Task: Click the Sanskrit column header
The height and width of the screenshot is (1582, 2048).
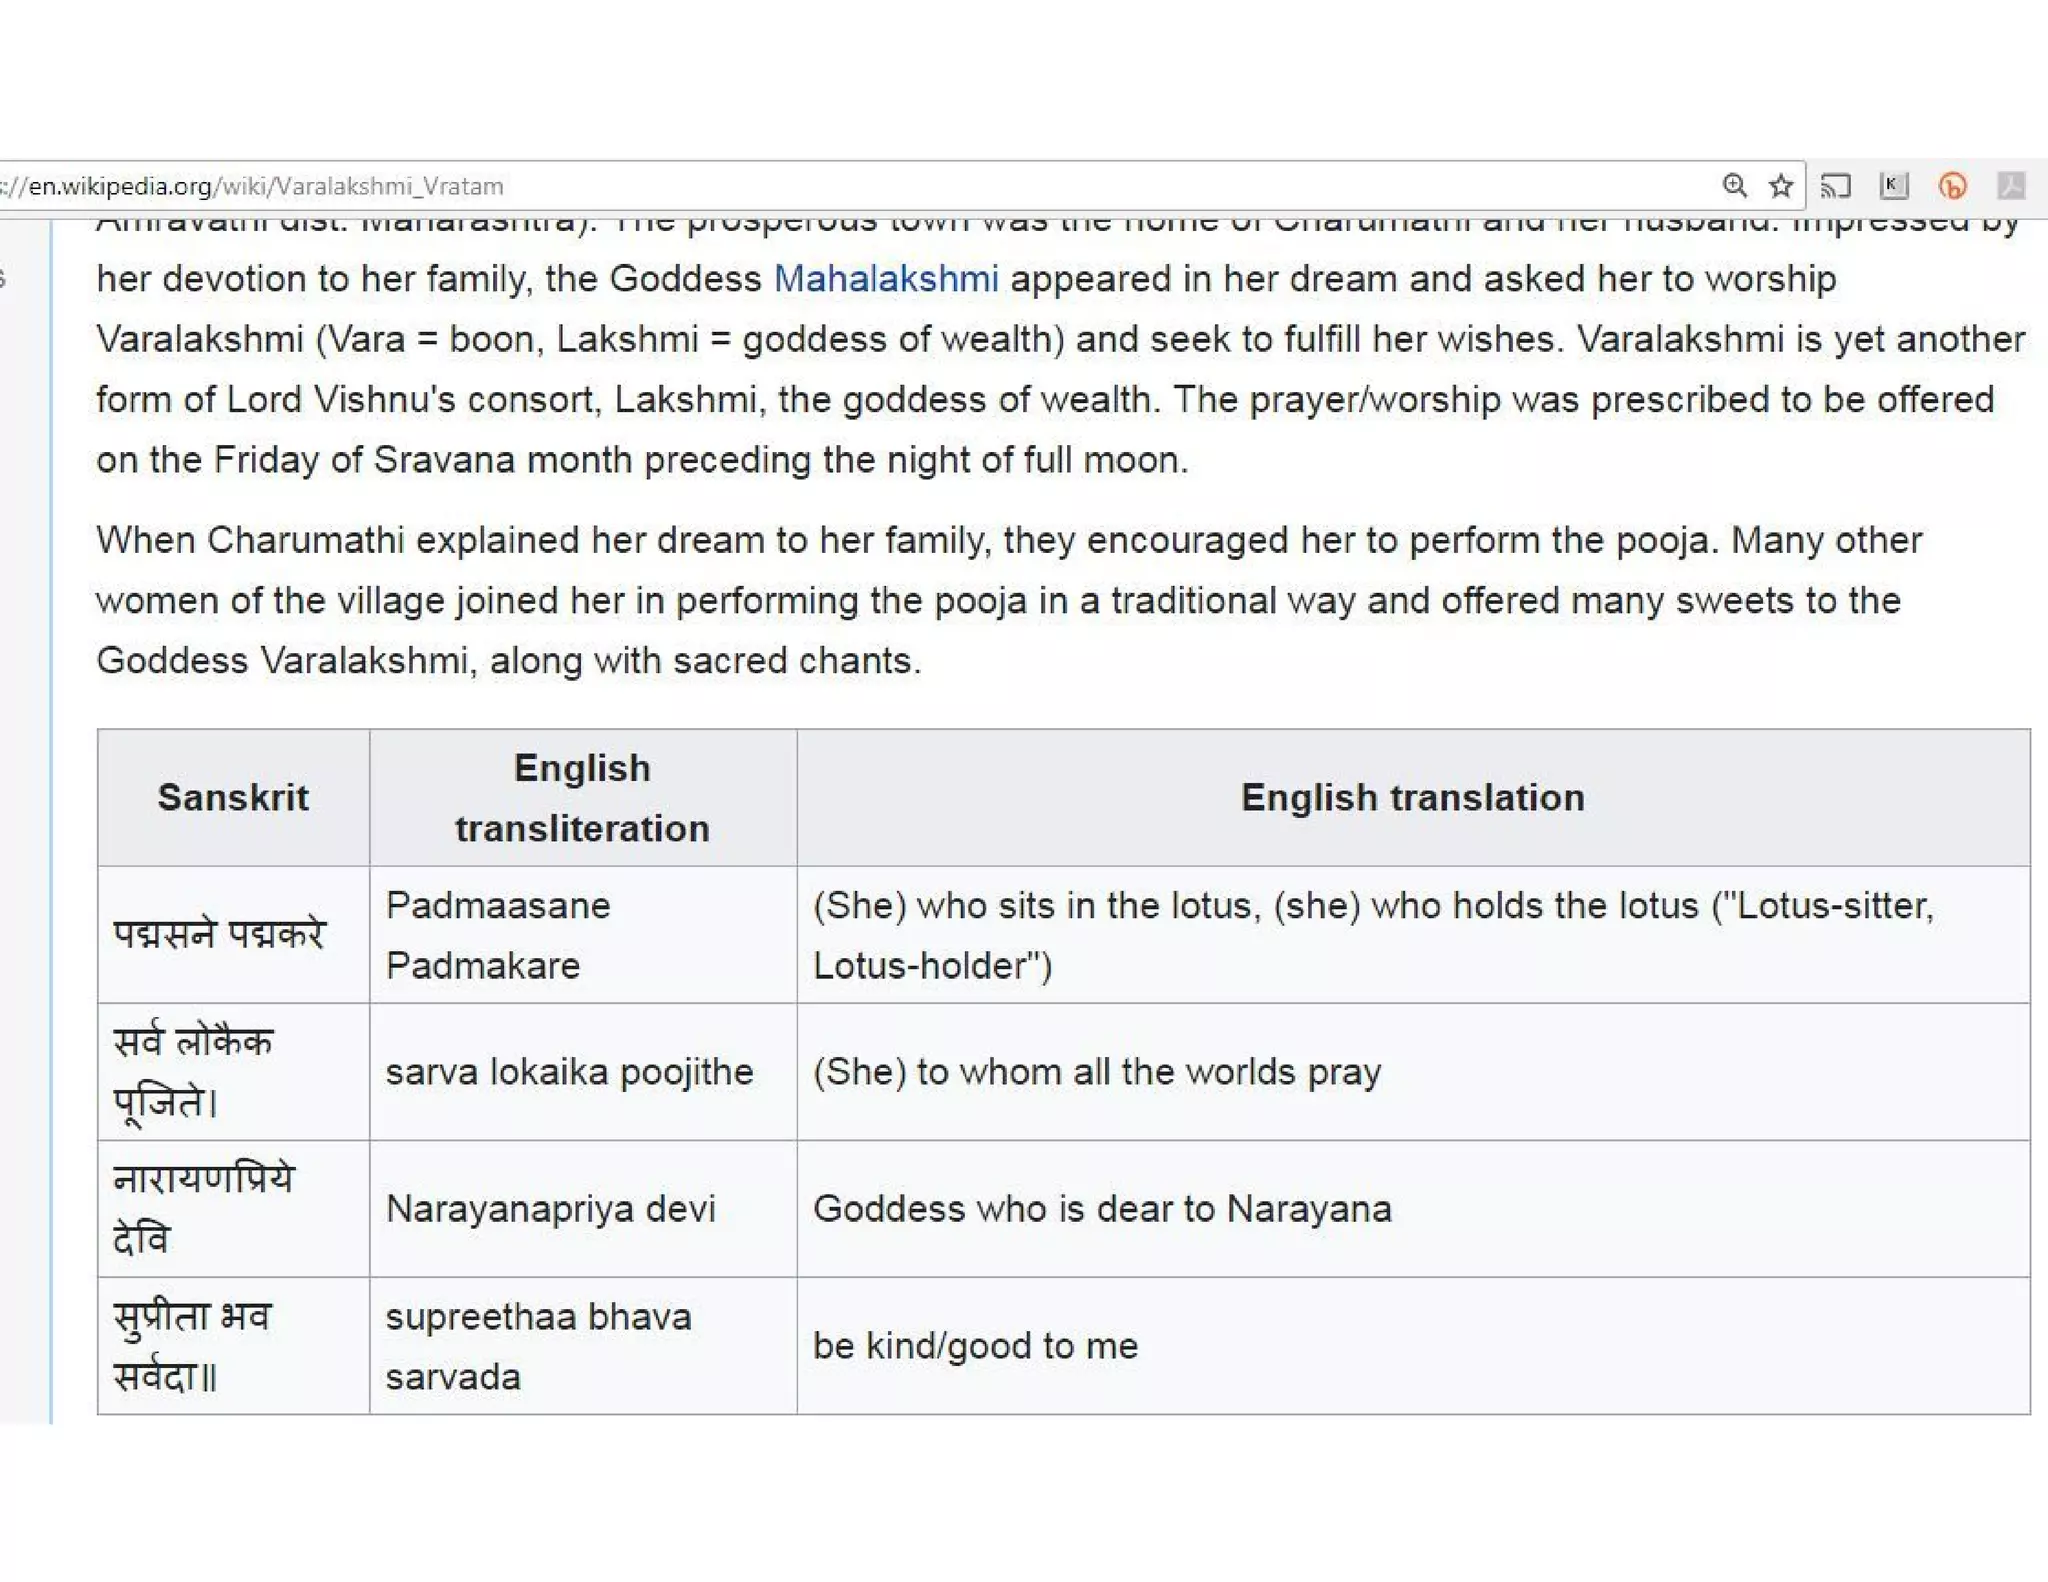Action: (x=233, y=798)
